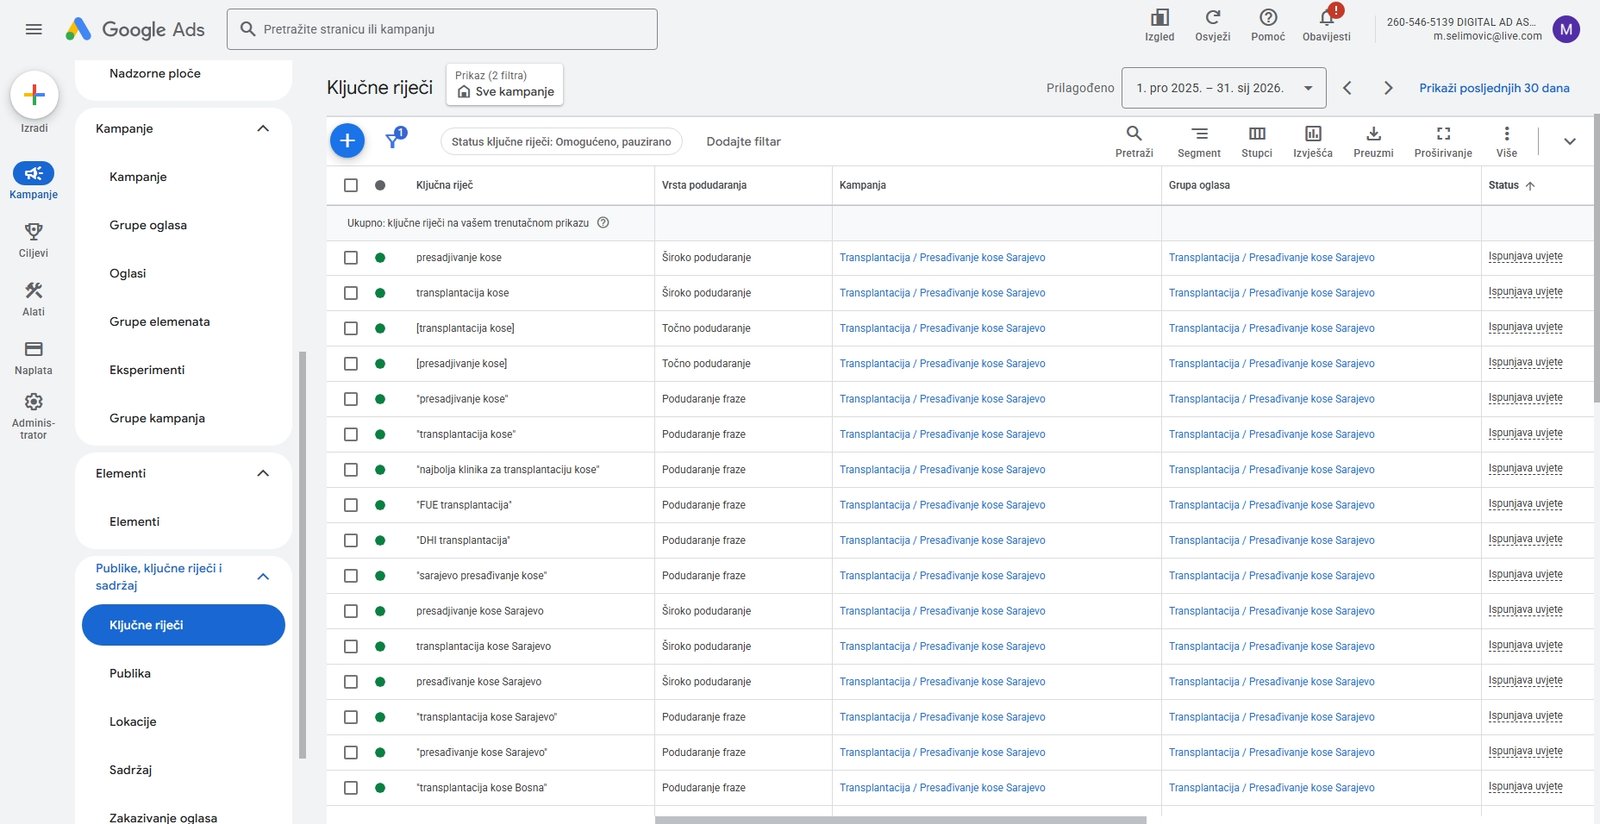The width and height of the screenshot is (1600, 824).
Task: Collapse the Kampanje section chevron
Action: point(263,128)
